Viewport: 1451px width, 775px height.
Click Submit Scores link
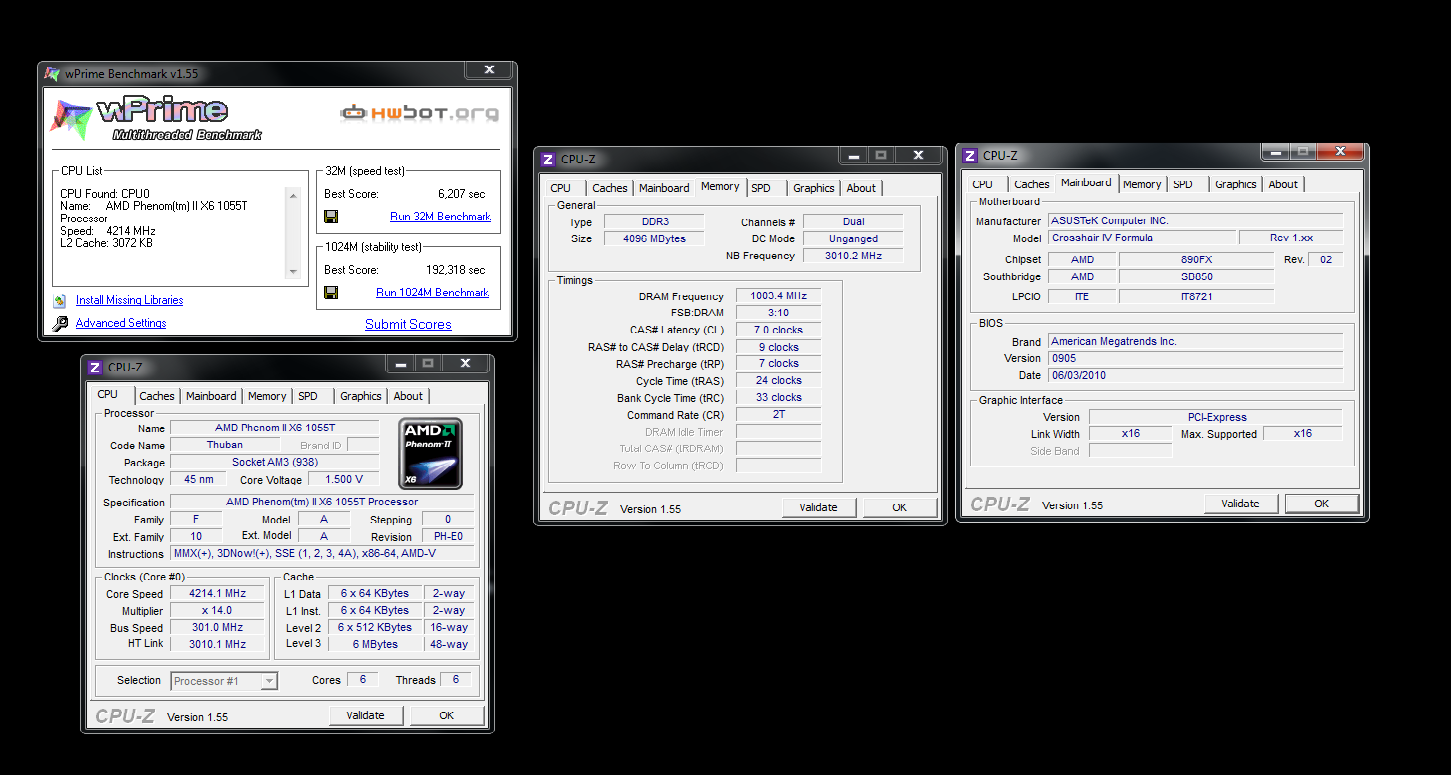point(408,324)
